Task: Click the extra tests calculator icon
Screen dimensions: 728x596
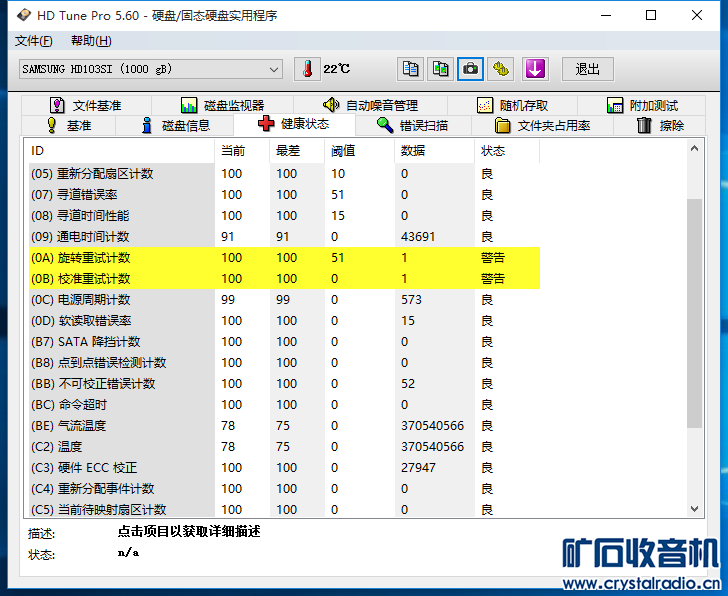Action: 615,105
